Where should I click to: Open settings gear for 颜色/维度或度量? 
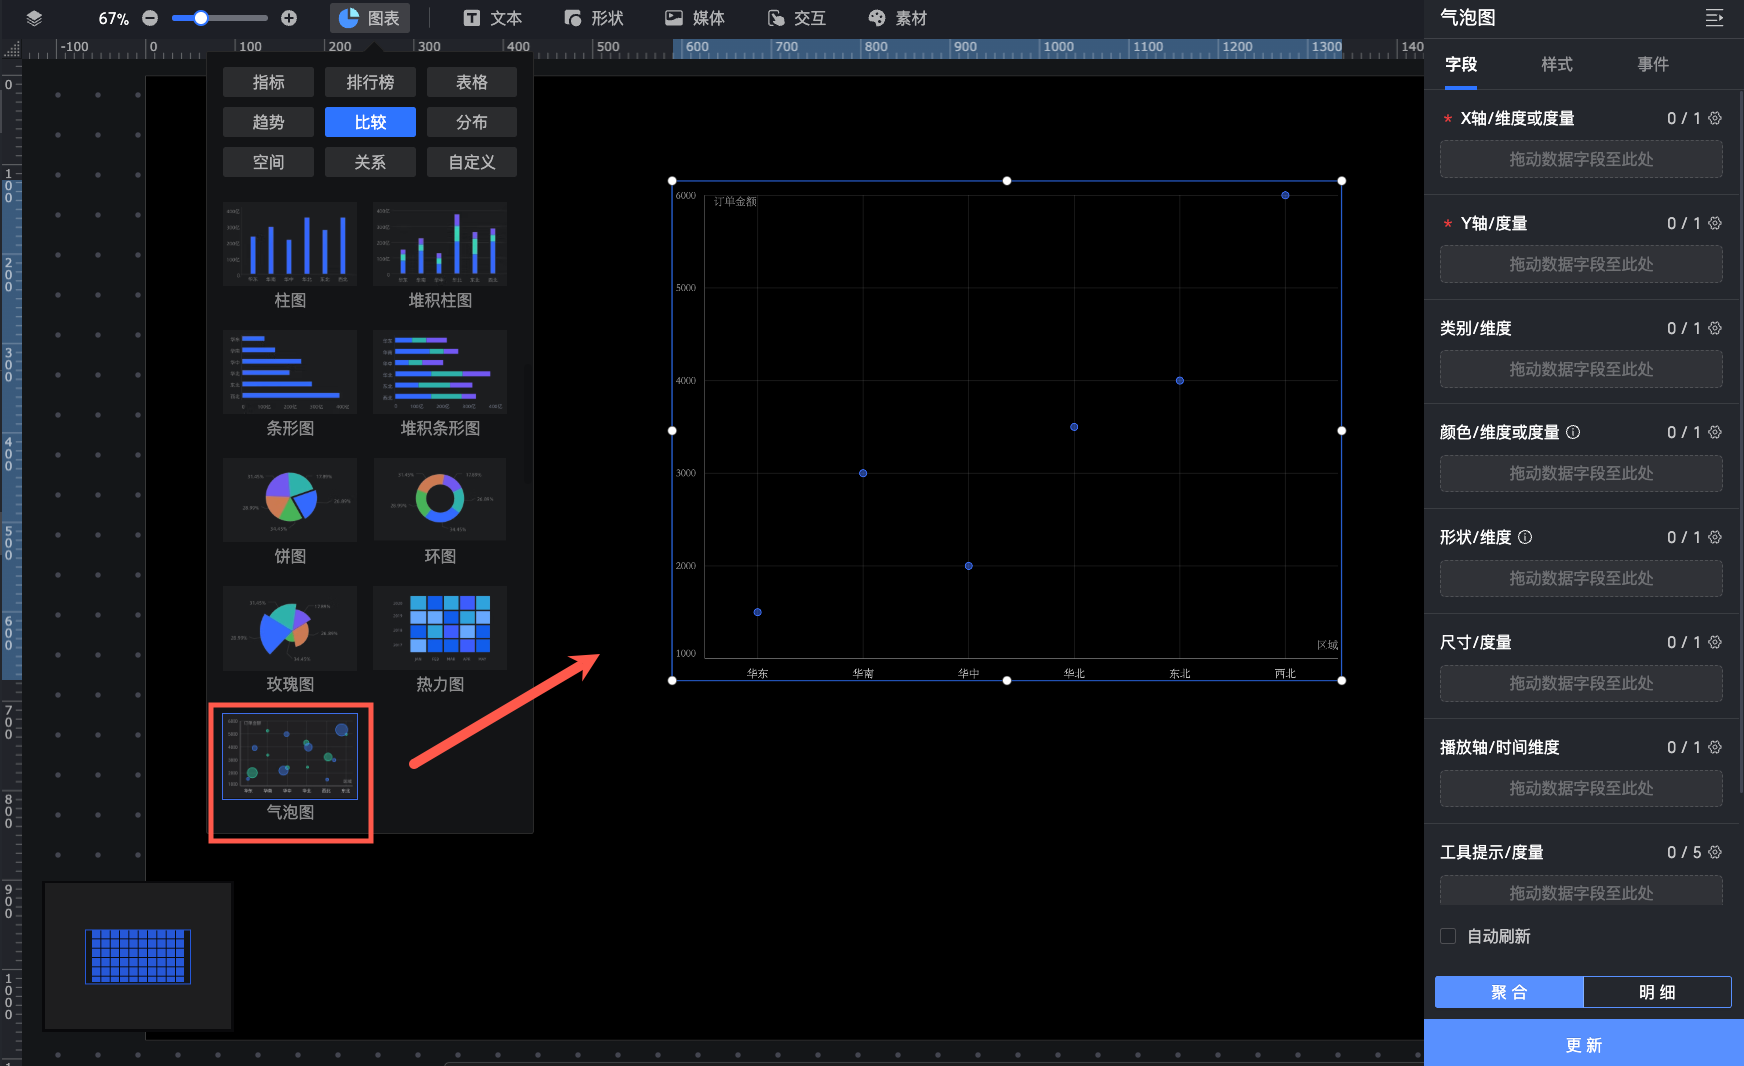[x=1715, y=432]
